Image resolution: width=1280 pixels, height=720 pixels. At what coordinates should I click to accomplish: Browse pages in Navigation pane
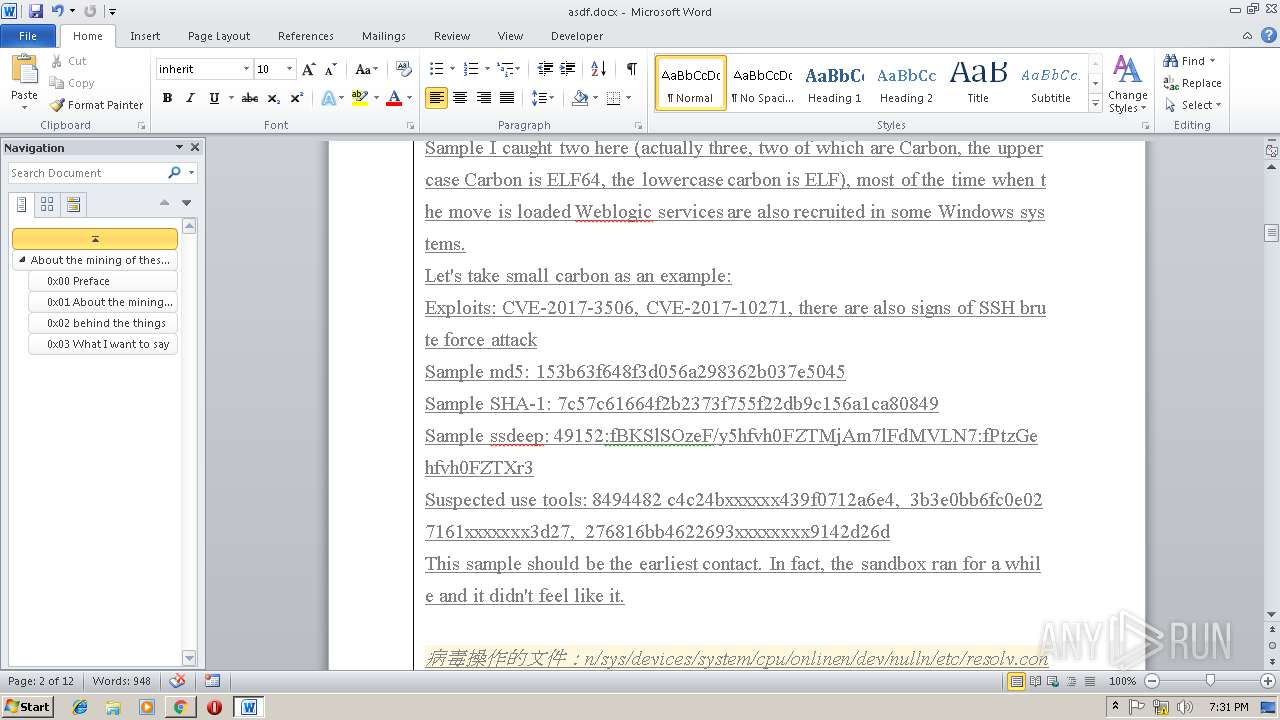(47, 204)
